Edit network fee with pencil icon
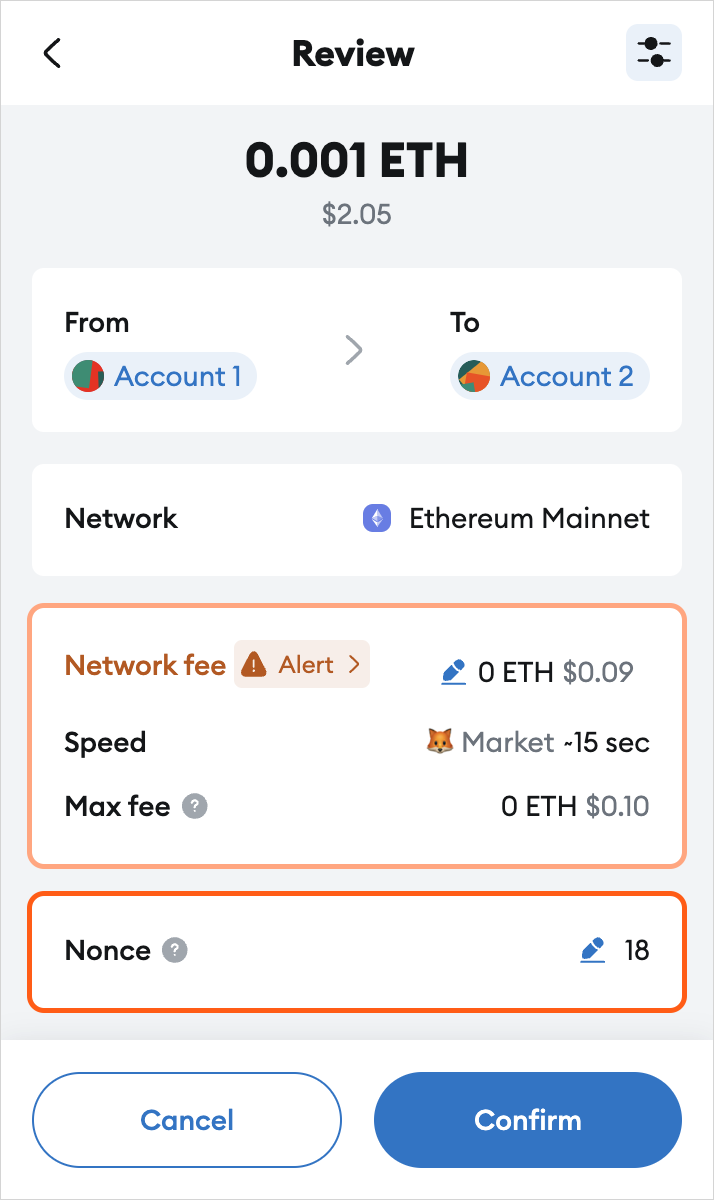 point(454,672)
